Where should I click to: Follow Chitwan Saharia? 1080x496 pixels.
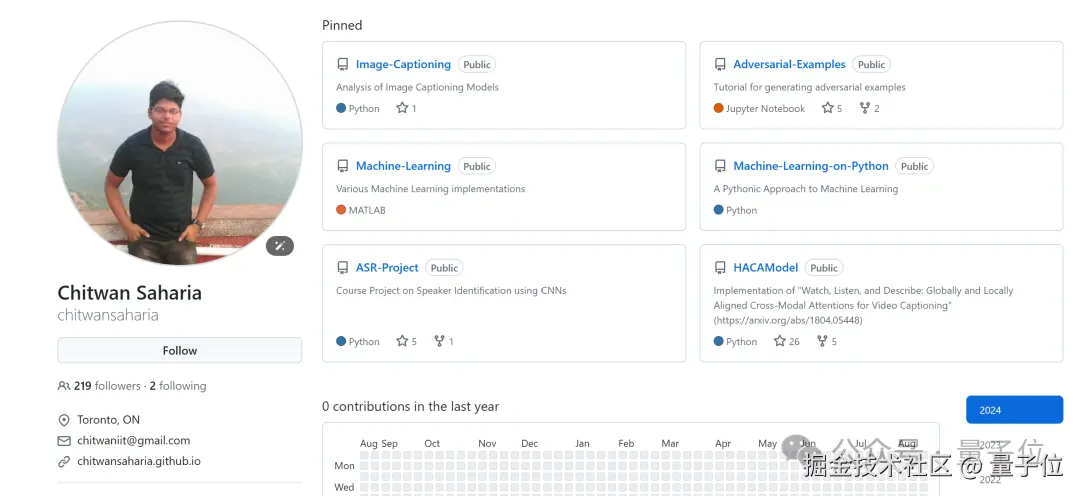point(180,351)
